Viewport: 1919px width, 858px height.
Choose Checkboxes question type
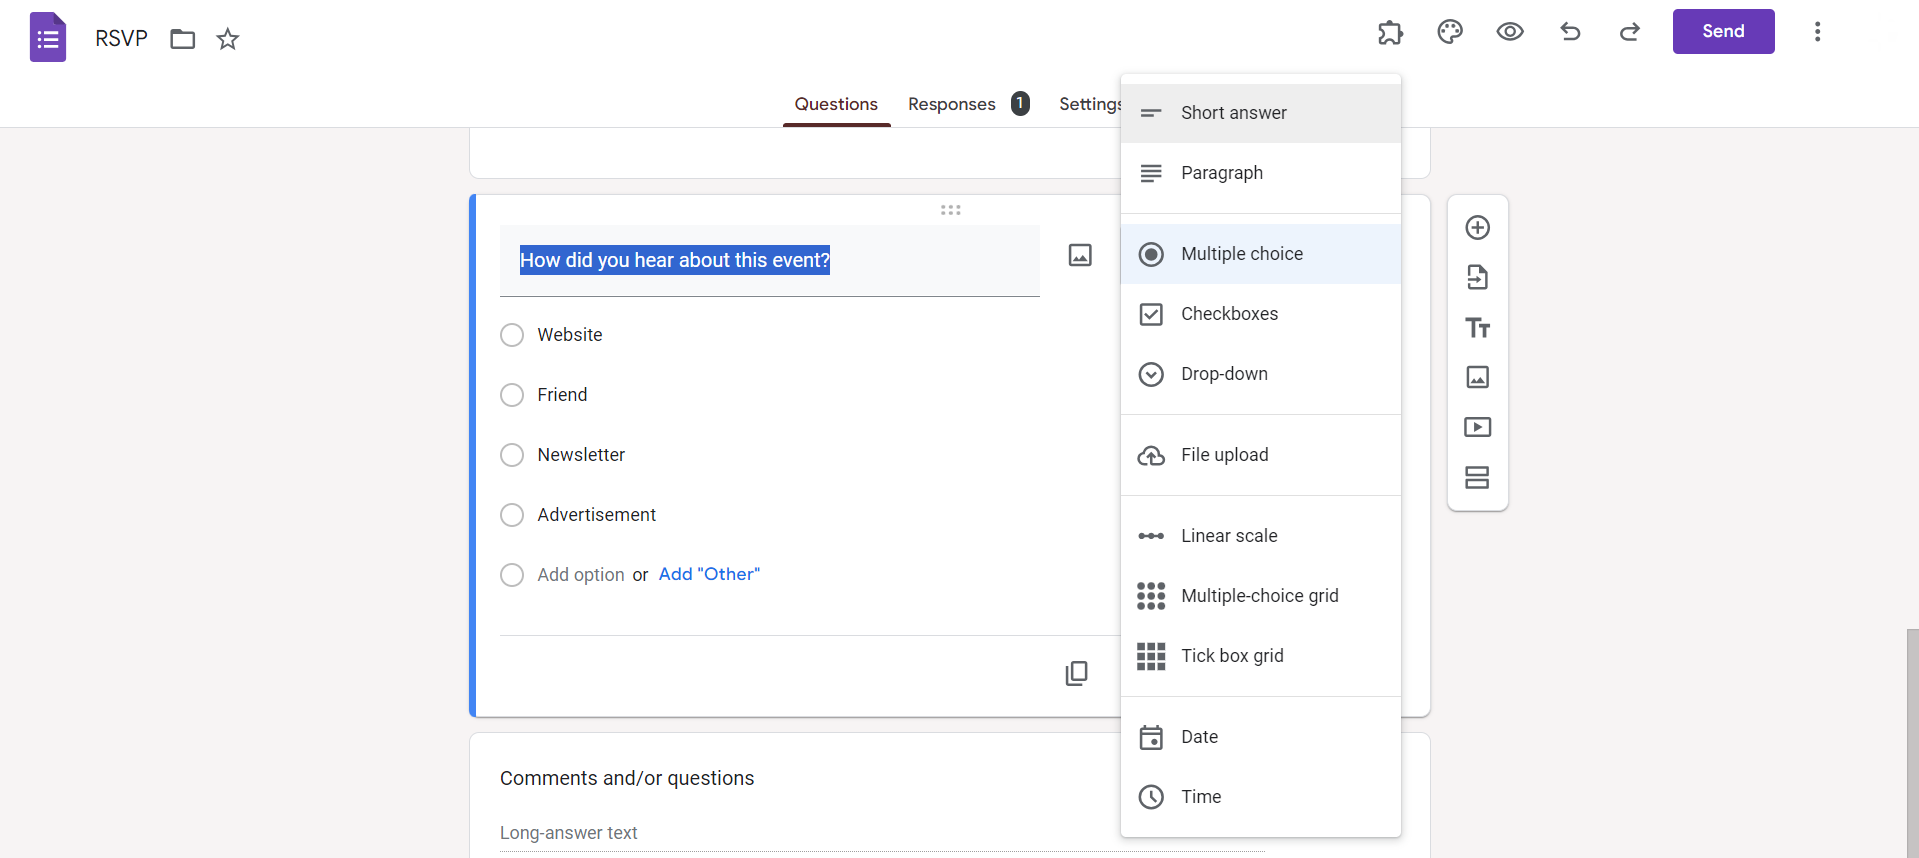click(1229, 314)
